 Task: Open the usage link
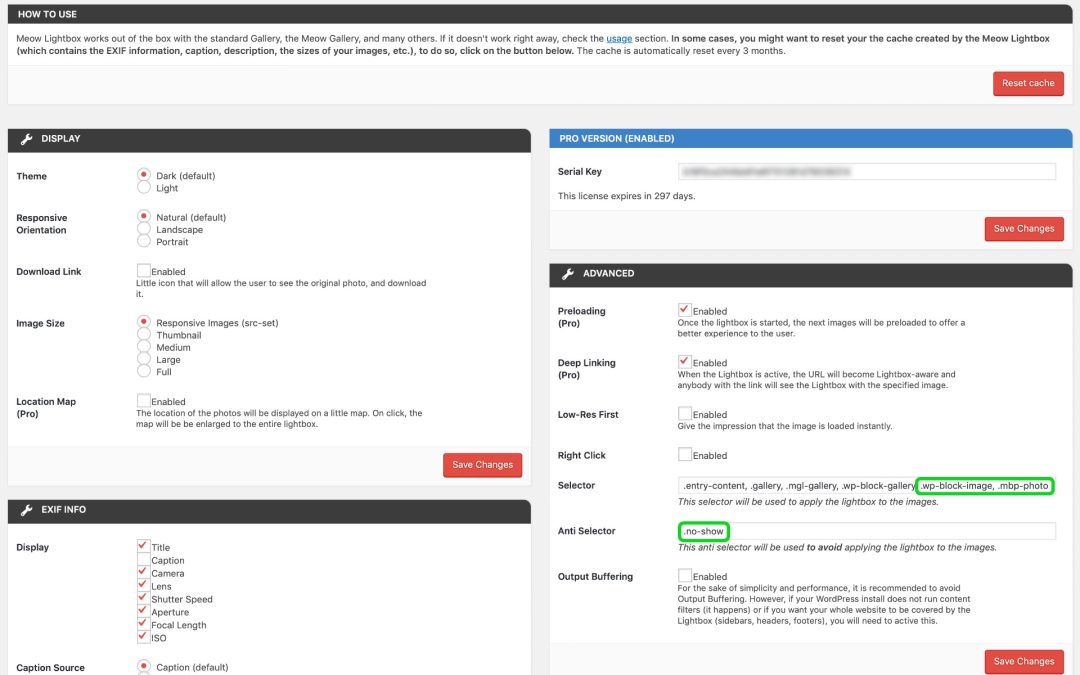pyautogui.click(x=618, y=38)
